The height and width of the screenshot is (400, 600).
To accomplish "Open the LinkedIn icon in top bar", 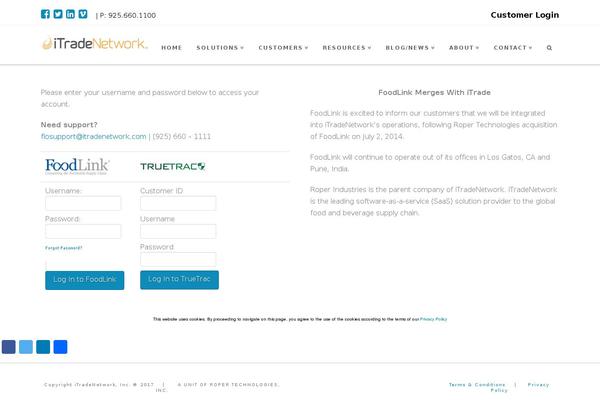I will tap(70, 14).
